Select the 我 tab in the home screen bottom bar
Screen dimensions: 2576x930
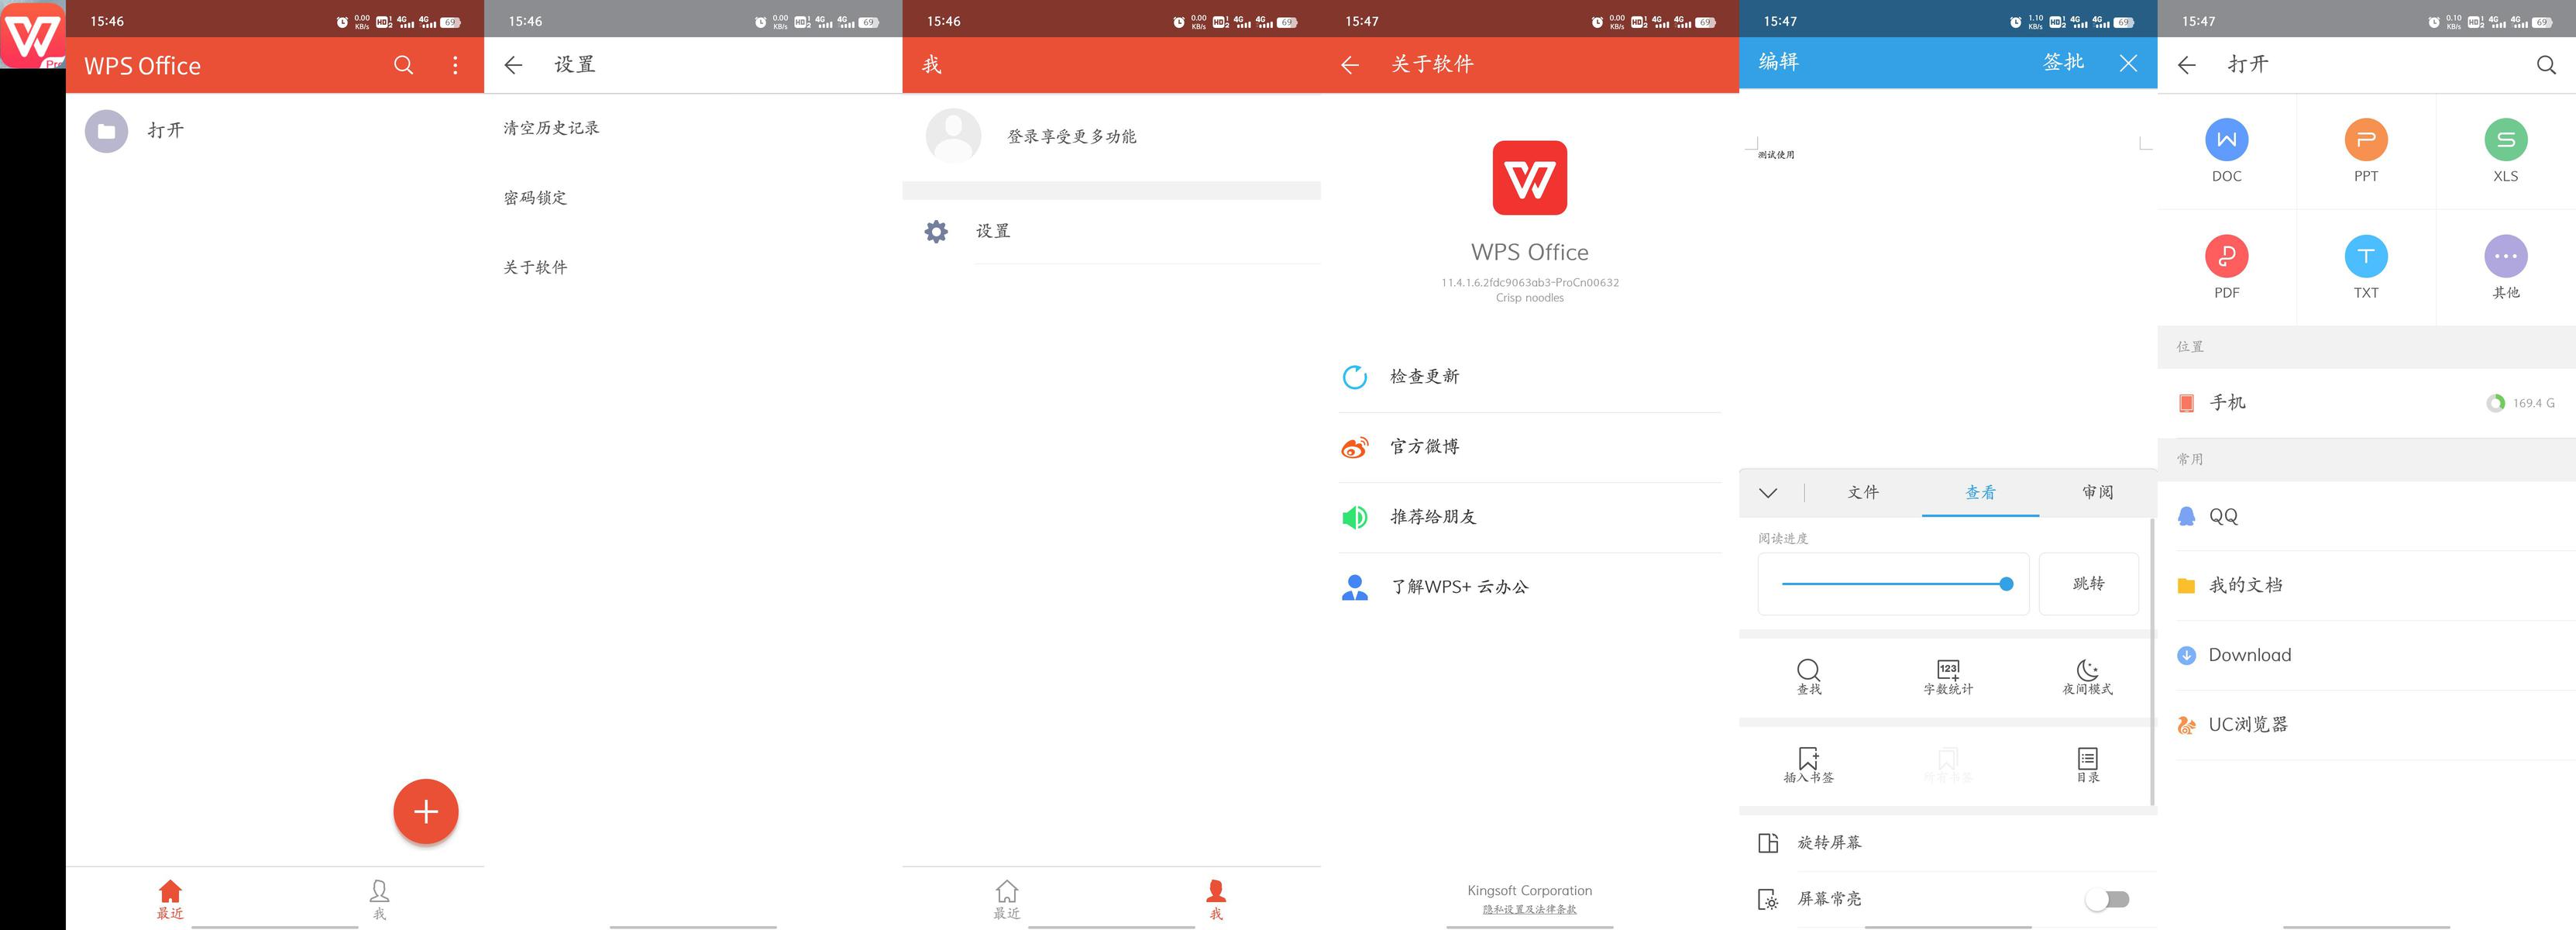pos(379,899)
